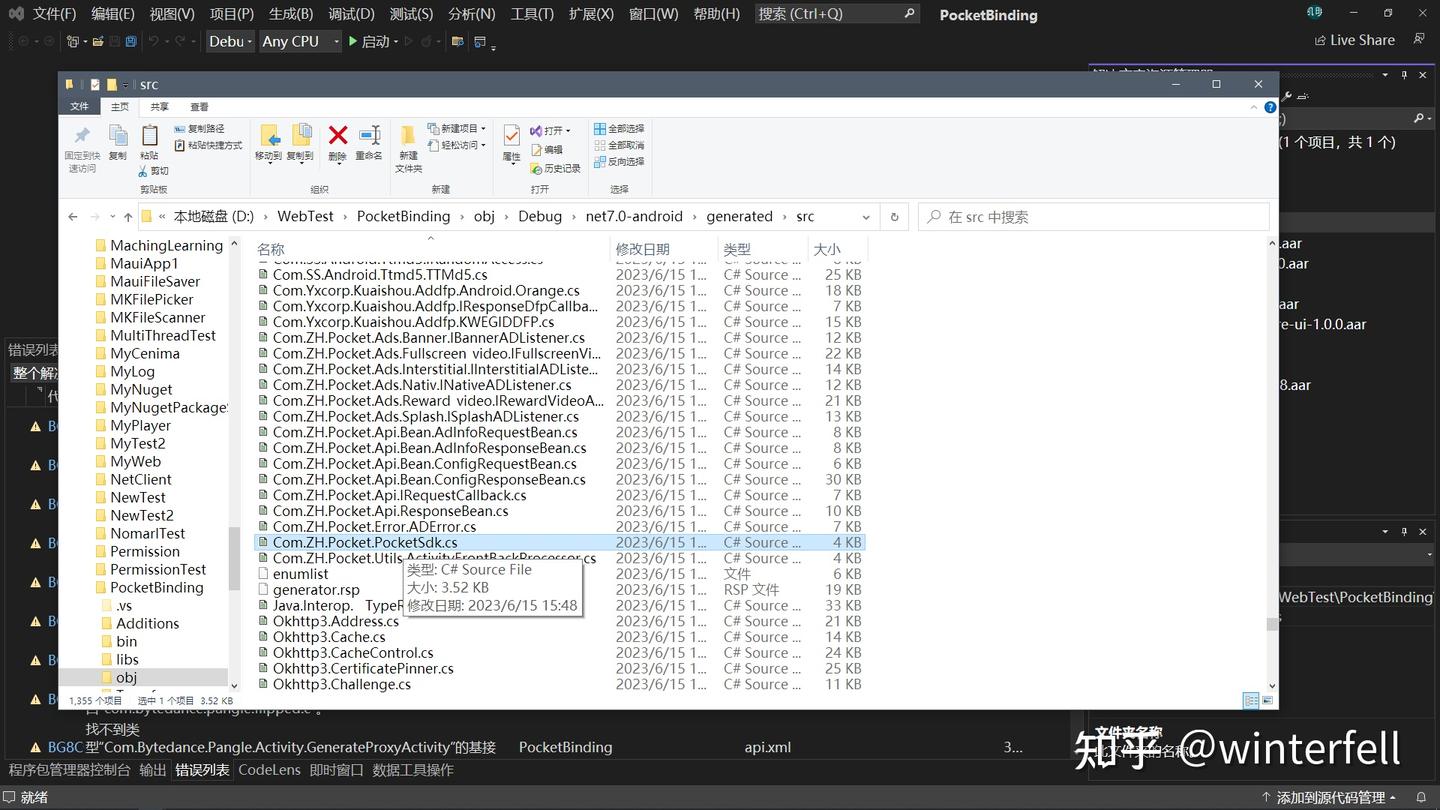This screenshot has width=1440, height=810.
Task: Click the Visual Studio search box
Action: (x=836, y=14)
